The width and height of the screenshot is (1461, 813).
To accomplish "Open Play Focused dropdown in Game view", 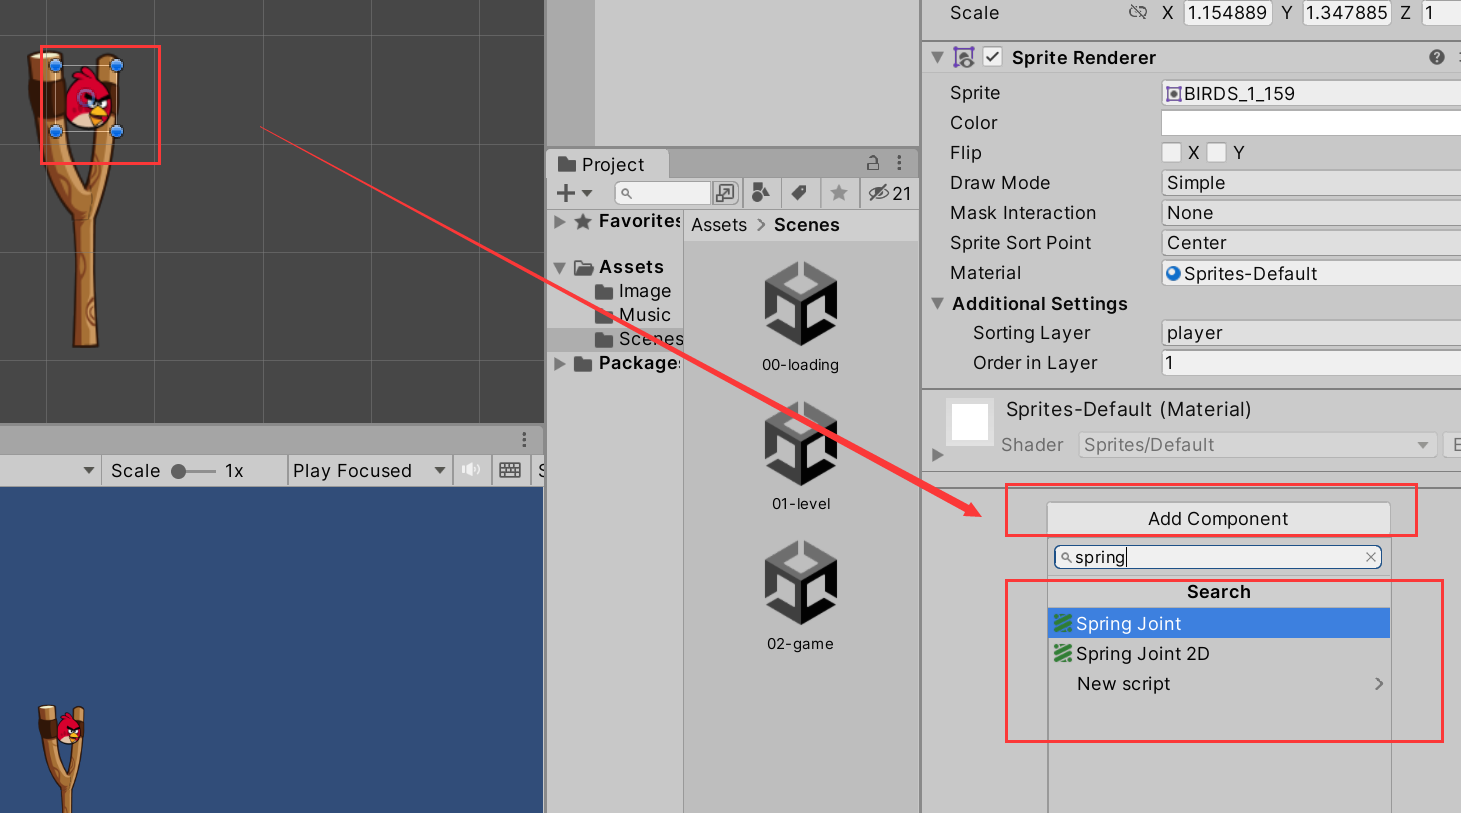I will (x=369, y=470).
